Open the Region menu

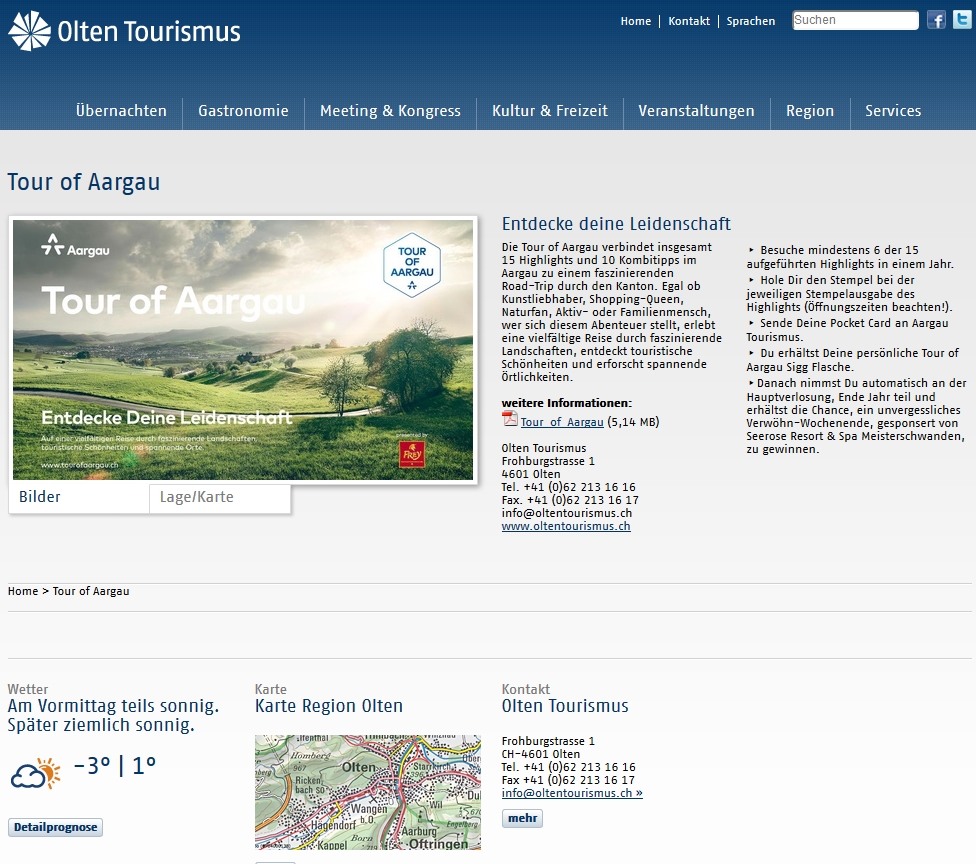[810, 111]
